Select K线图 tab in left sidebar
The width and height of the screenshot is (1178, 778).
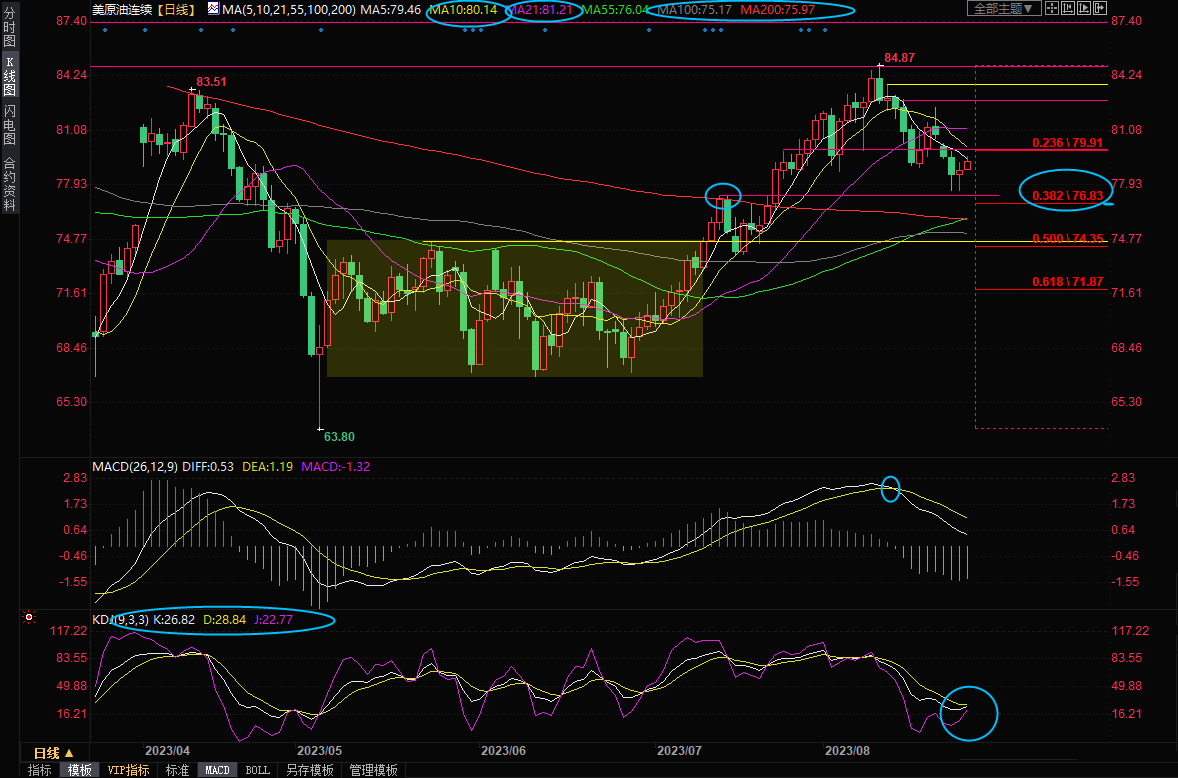(x=9, y=76)
